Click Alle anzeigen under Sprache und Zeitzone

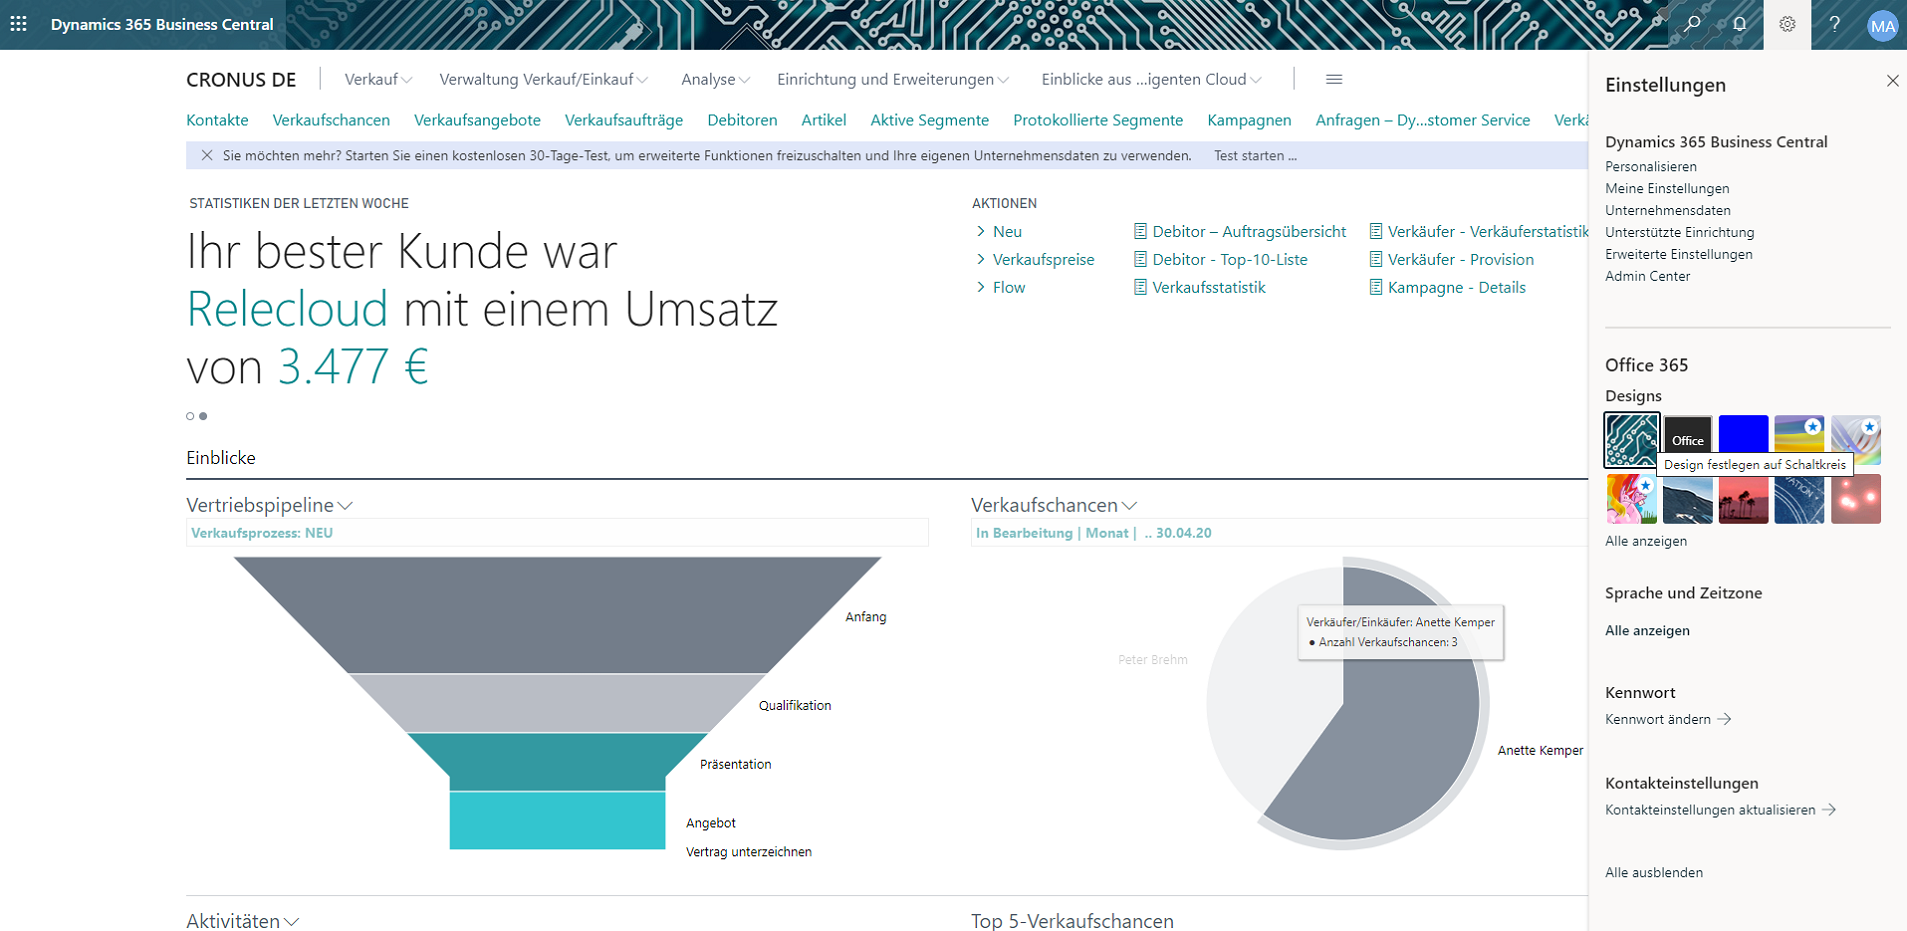(x=1647, y=630)
